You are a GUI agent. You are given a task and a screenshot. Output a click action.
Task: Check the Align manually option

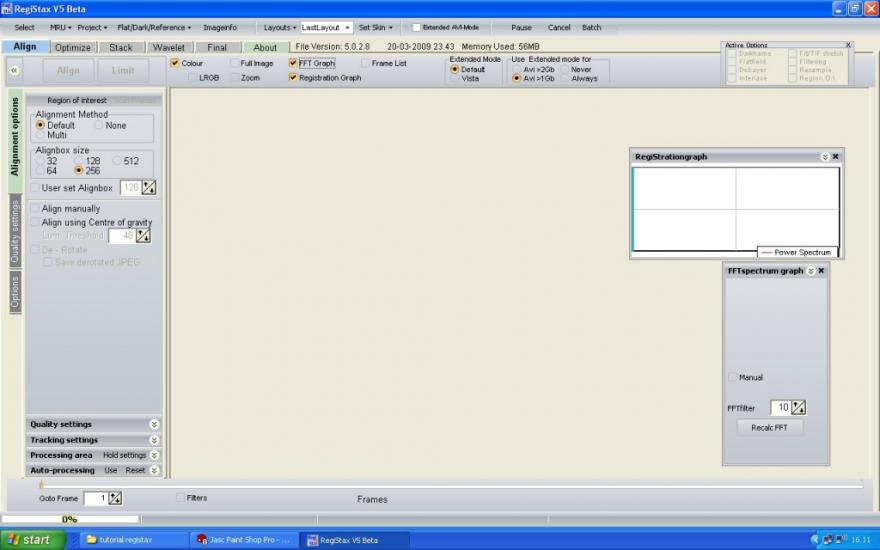pyautogui.click(x=35, y=208)
